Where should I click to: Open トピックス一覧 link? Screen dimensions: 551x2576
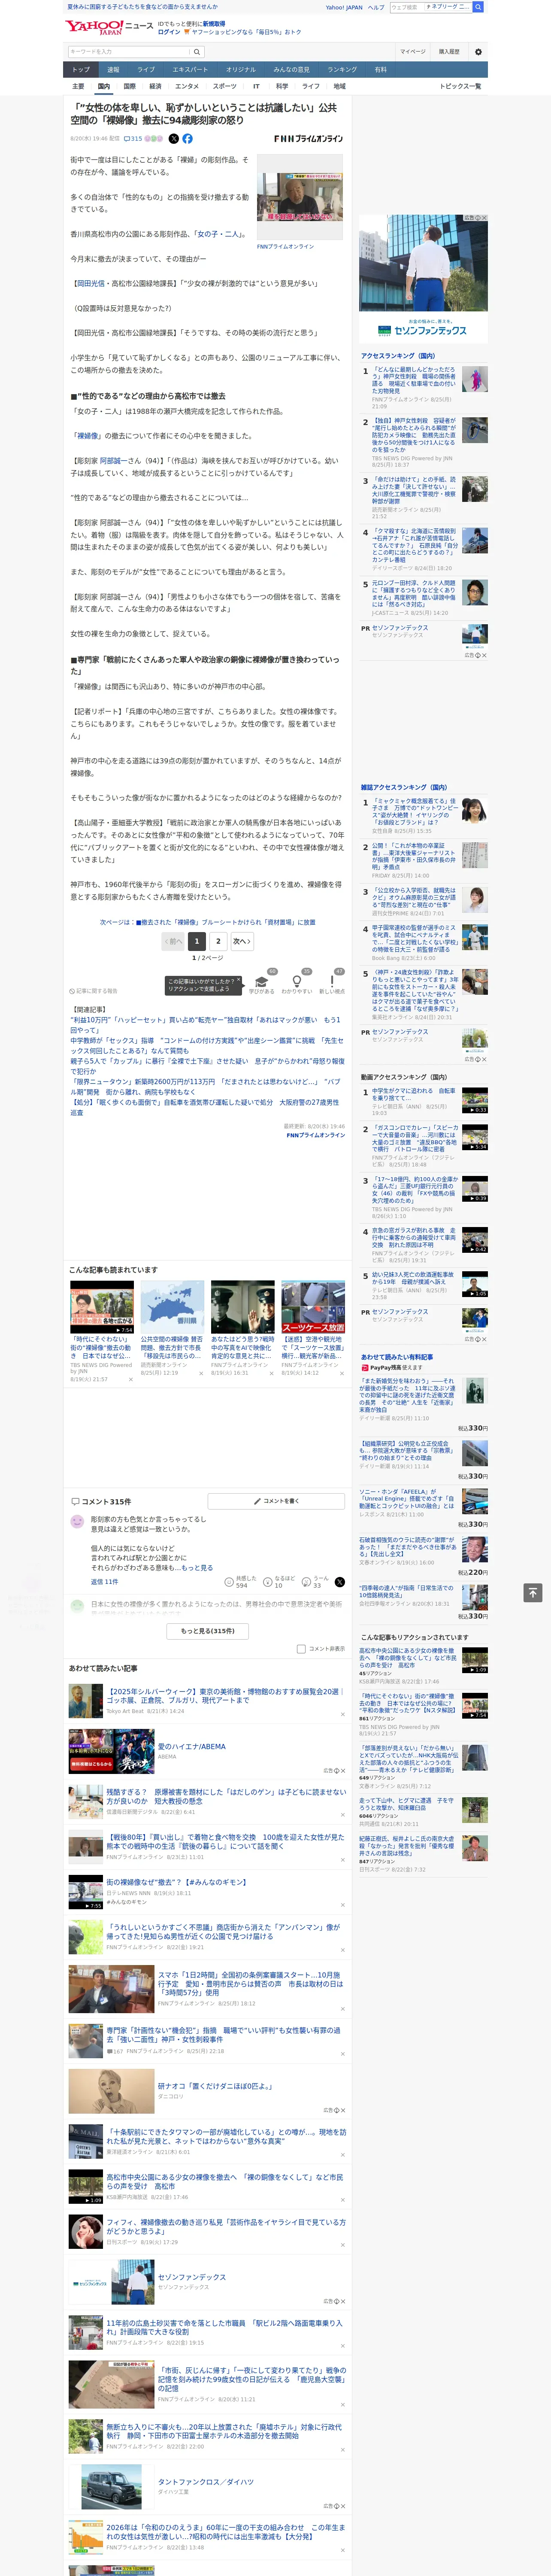point(460,86)
